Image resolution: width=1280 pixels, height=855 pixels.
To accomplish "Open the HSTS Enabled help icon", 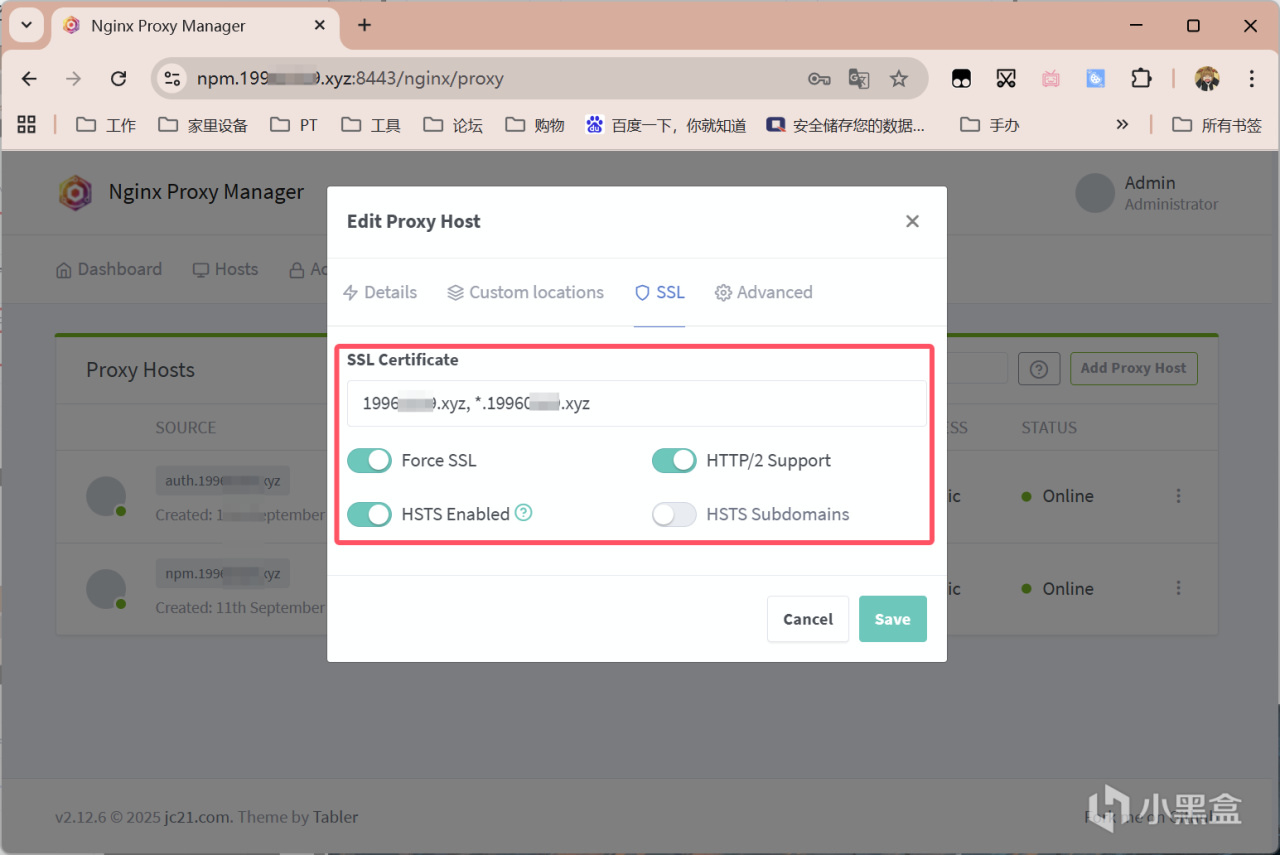I will [x=523, y=513].
